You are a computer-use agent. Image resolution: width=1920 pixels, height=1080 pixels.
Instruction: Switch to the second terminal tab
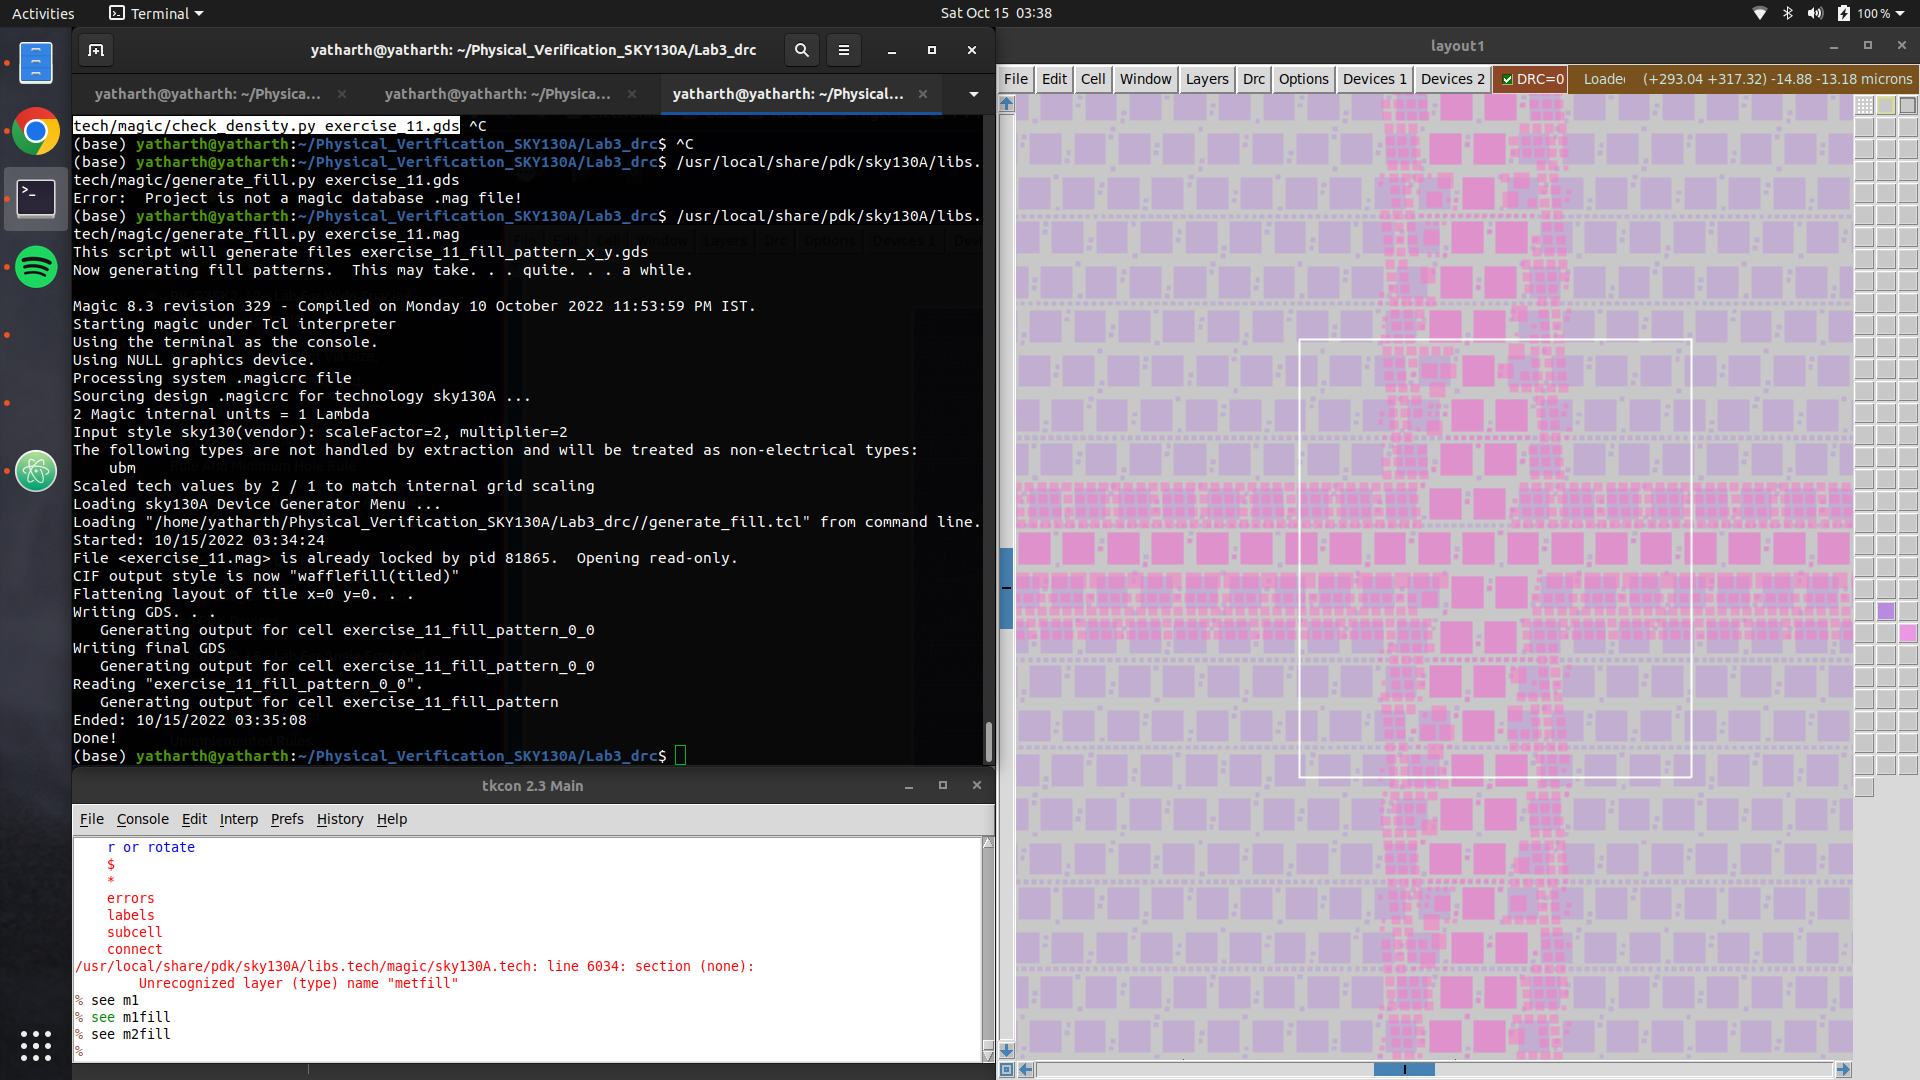pos(497,94)
